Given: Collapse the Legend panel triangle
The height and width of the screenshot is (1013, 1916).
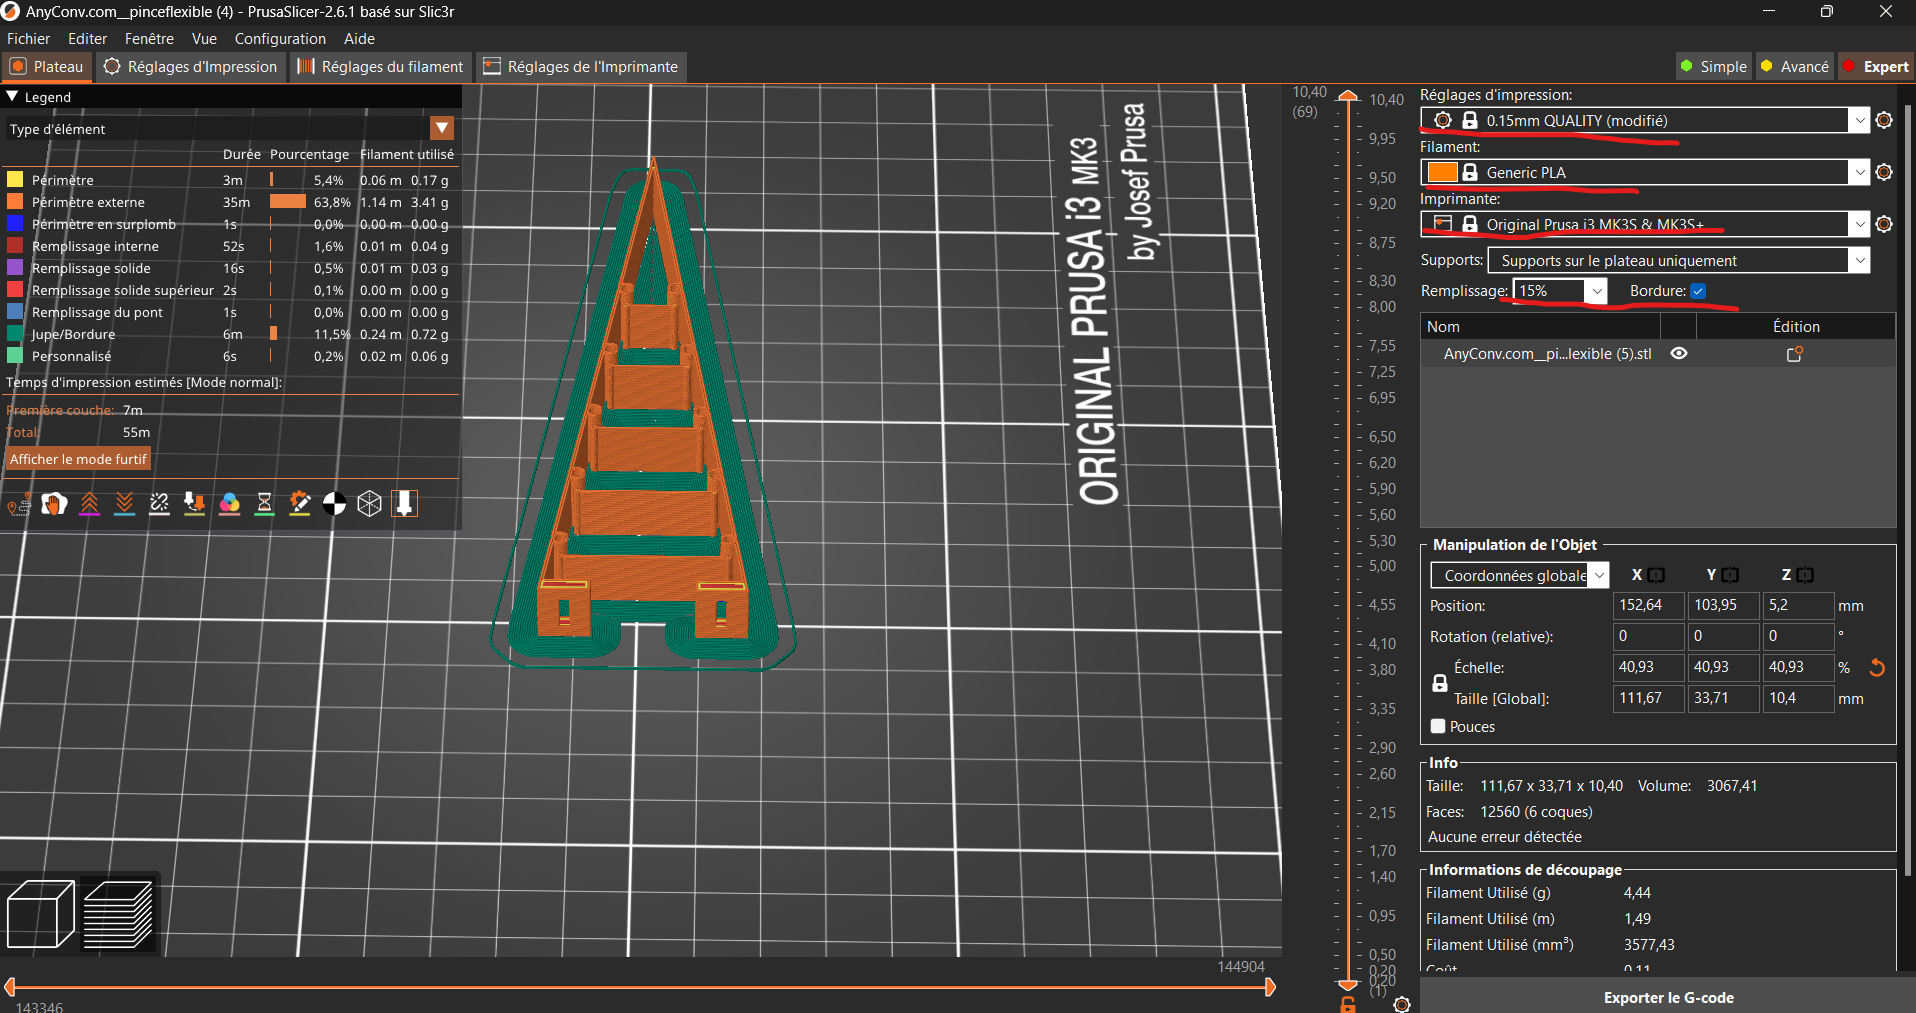Looking at the screenshot, I should click(x=13, y=97).
